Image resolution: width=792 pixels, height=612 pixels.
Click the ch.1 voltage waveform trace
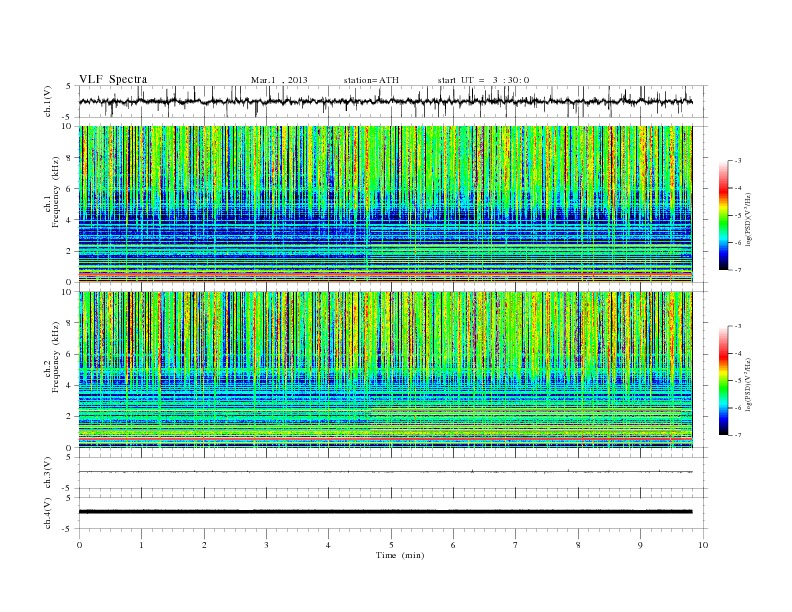[x=385, y=101]
